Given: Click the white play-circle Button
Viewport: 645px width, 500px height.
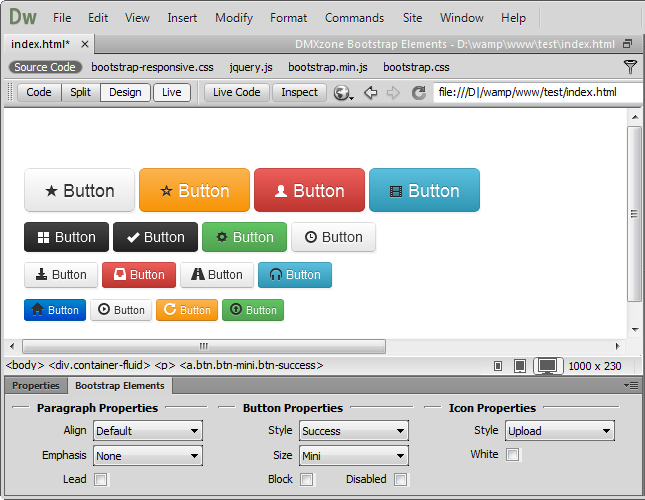Looking at the screenshot, I should tap(121, 310).
